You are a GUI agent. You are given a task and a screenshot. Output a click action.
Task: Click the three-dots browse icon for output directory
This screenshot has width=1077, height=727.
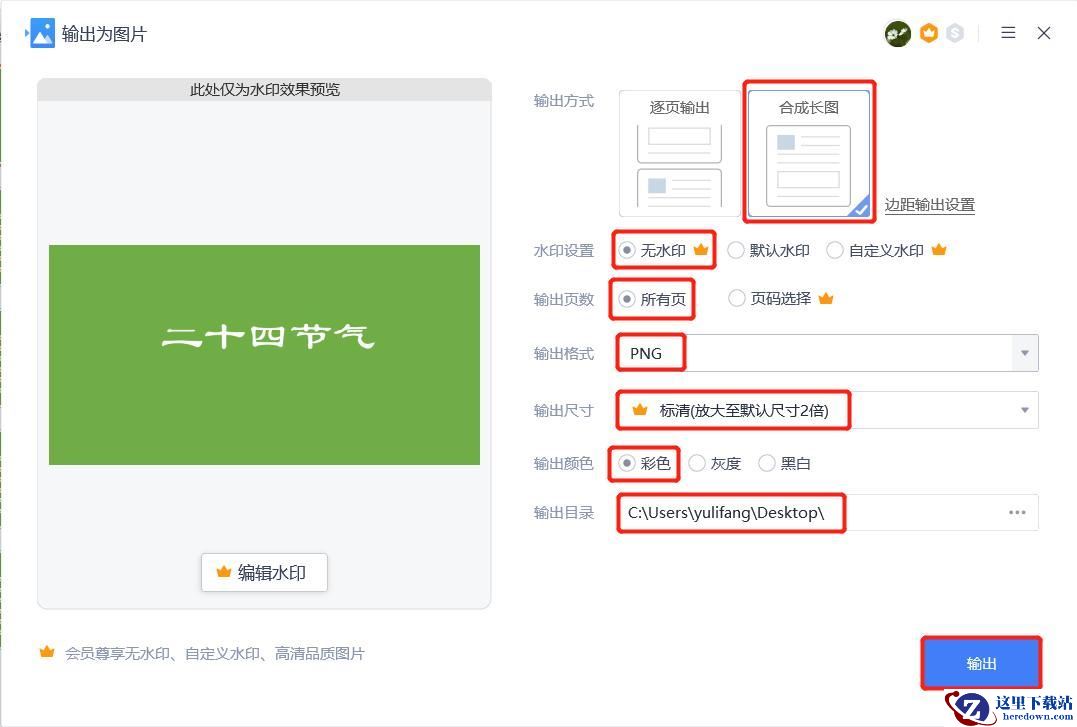point(1017,513)
